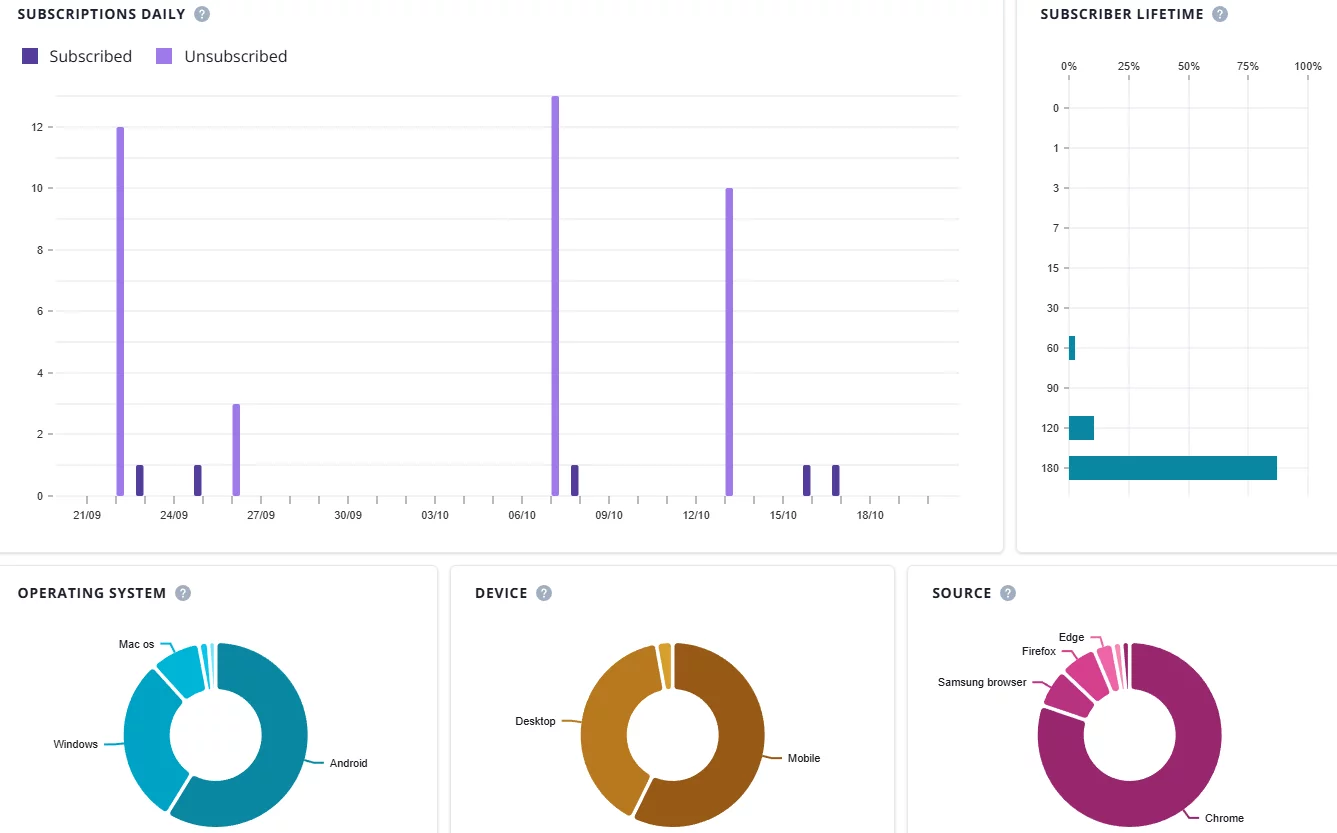Click the Samsung browser label
This screenshot has height=833, width=1337.
(981, 682)
